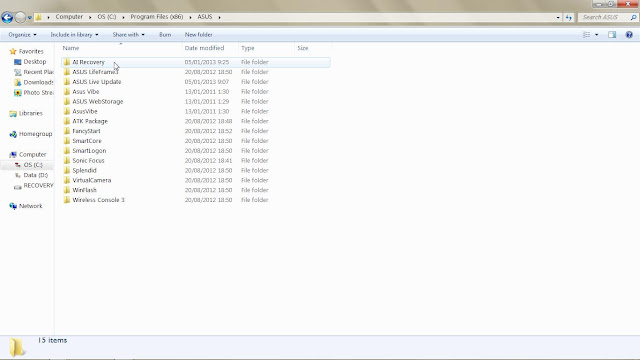640x360 pixels.
Task: Go back with the Back arrow button
Action: pyautogui.click(x=7, y=17)
